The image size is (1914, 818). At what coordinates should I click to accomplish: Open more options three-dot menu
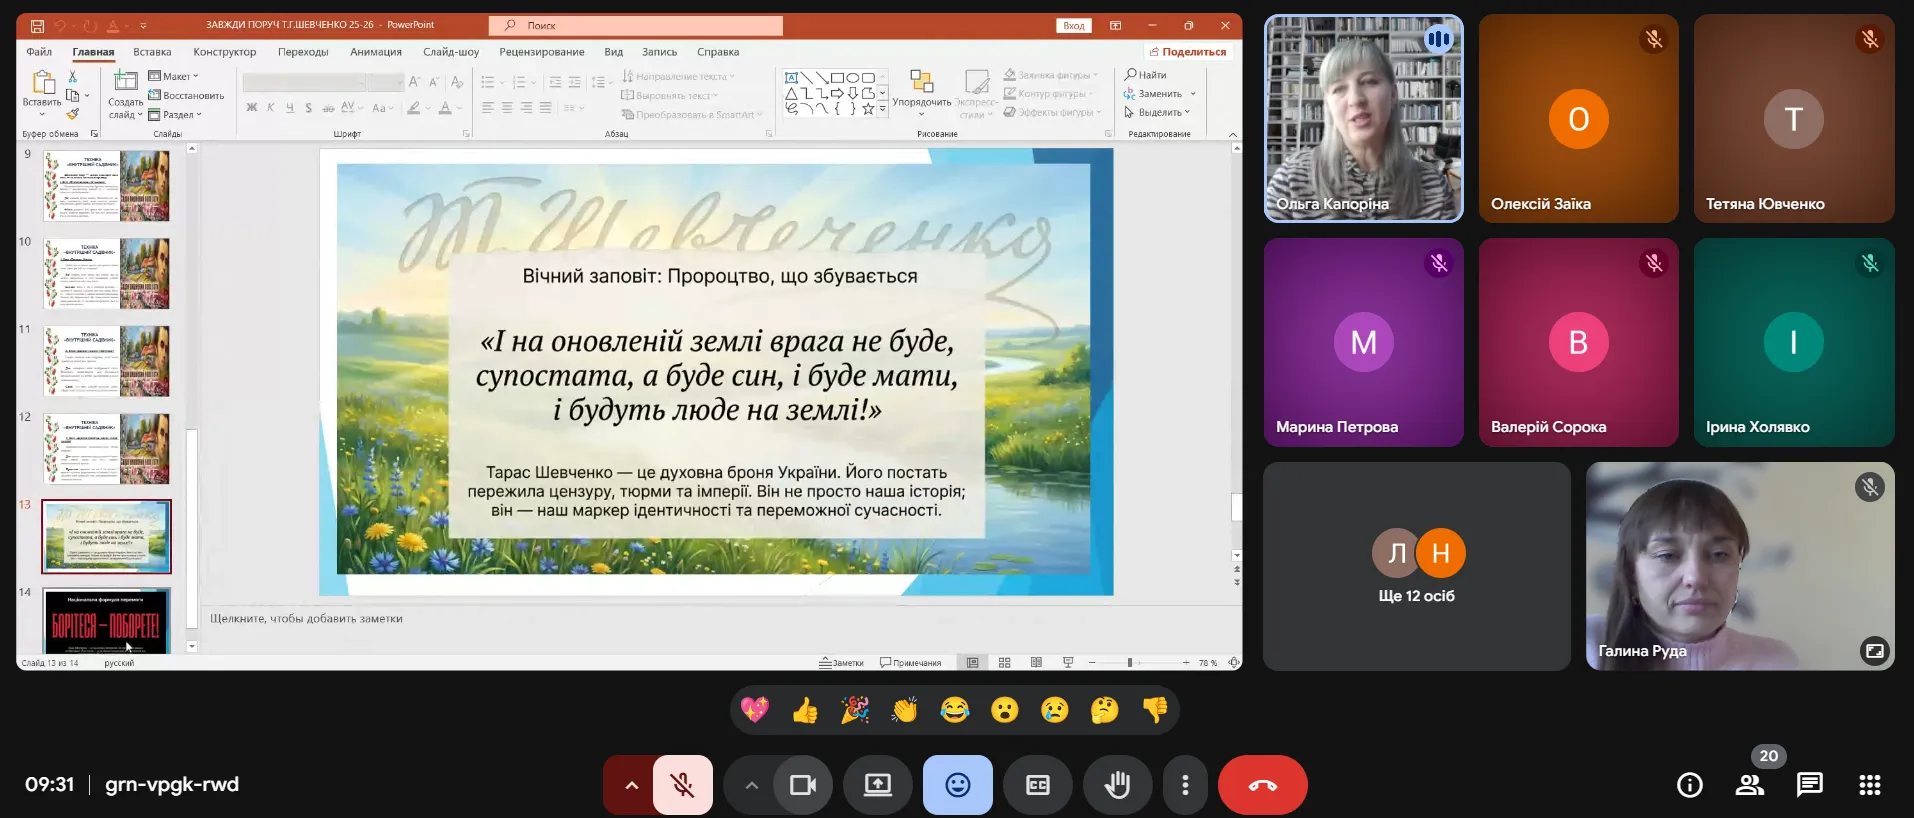(x=1185, y=785)
